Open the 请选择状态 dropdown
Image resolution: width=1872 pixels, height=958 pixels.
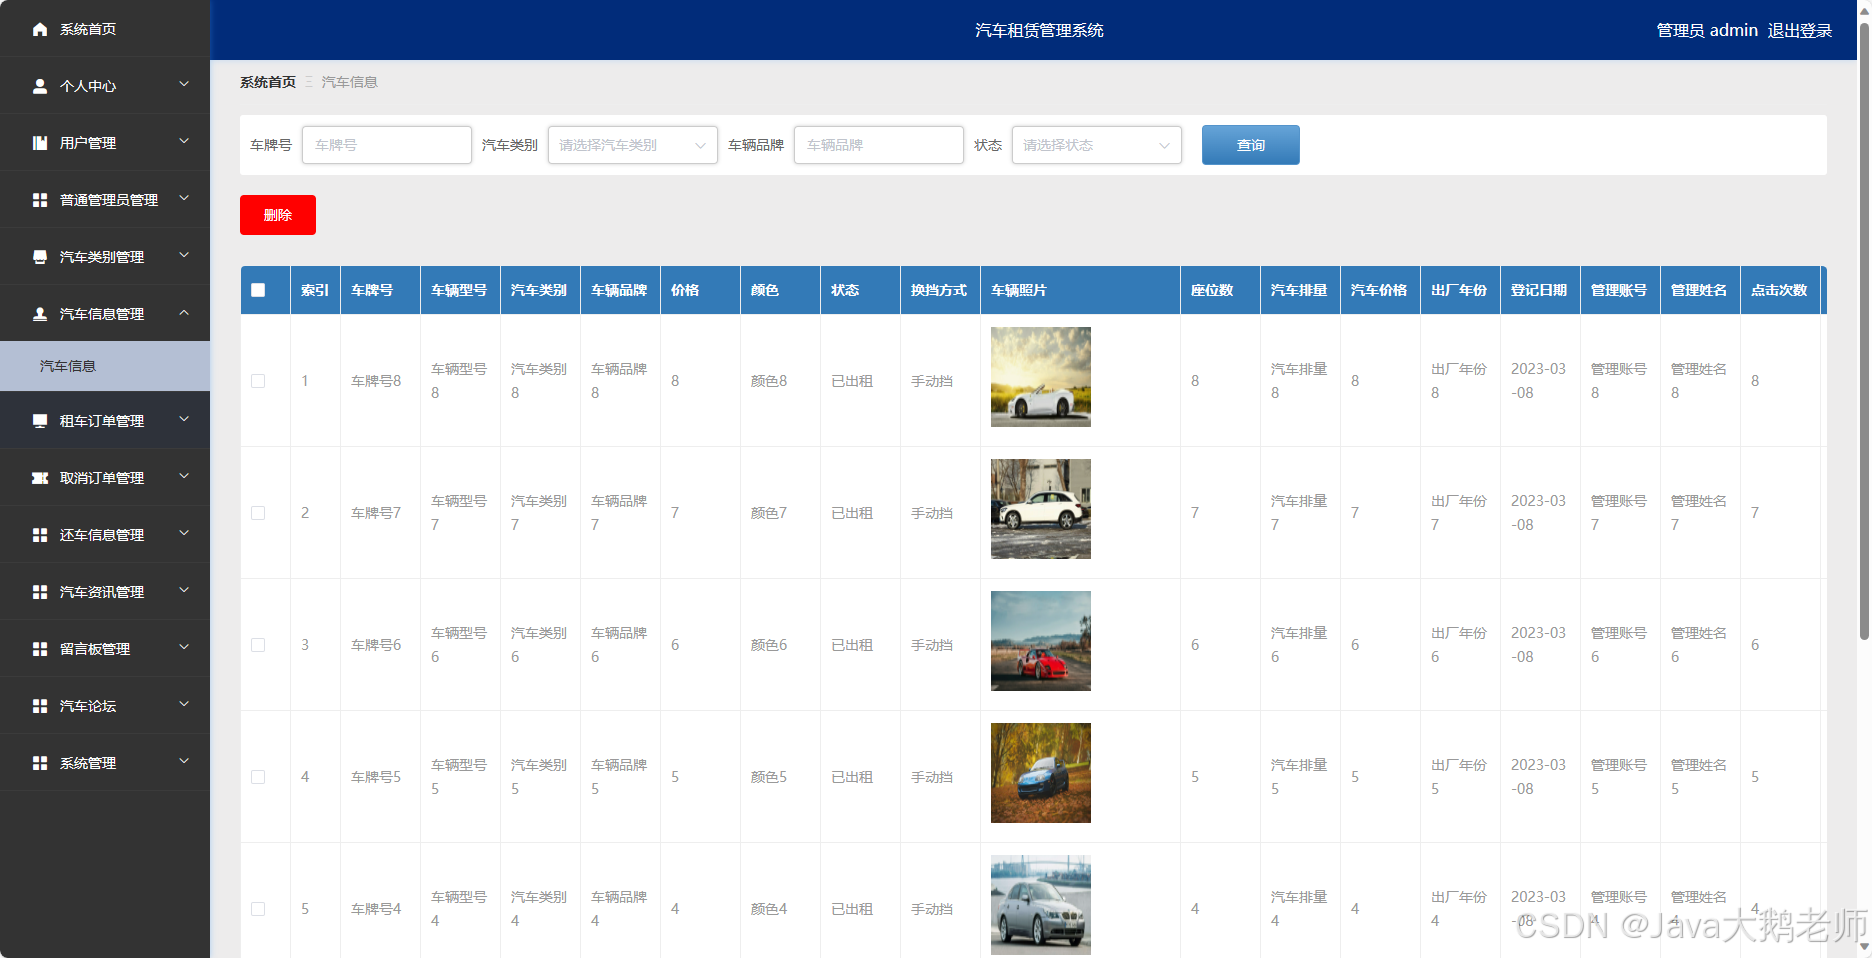[x=1096, y=145]
